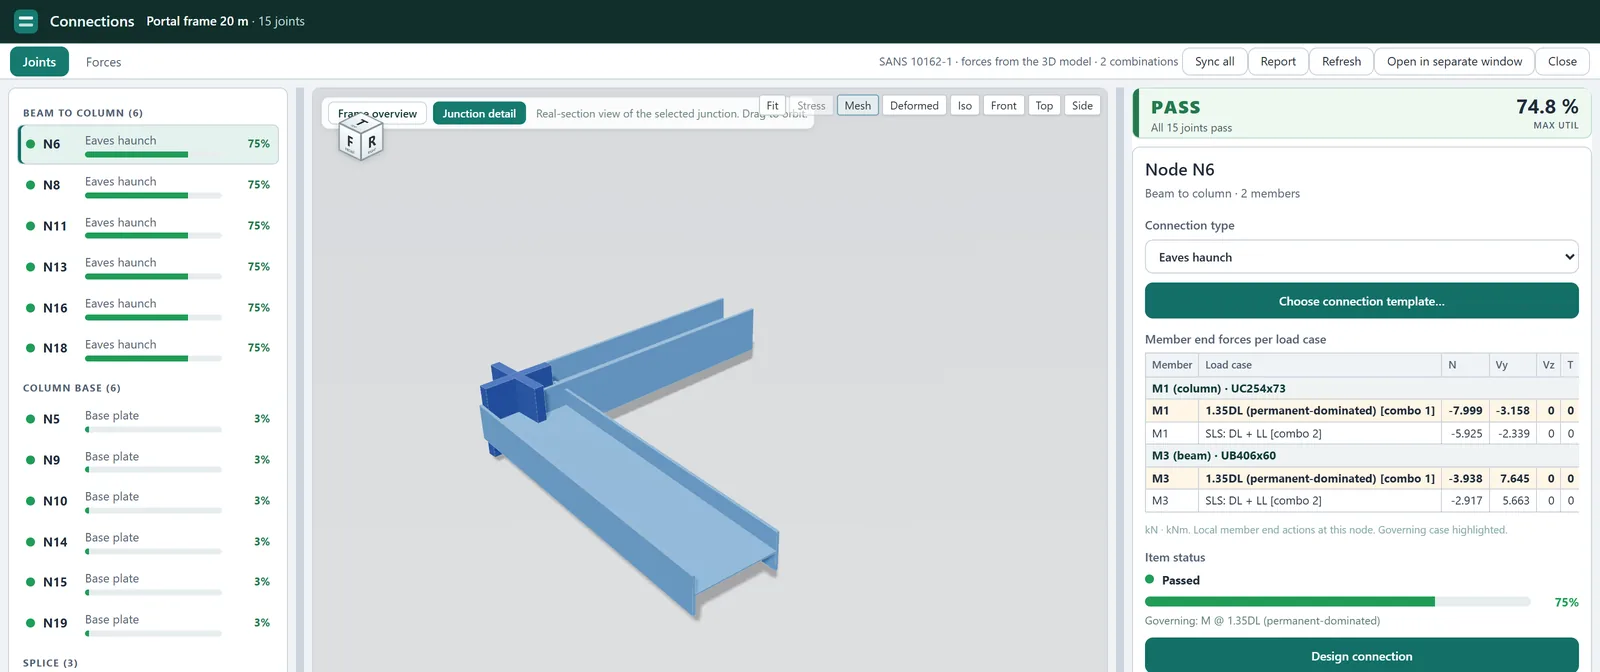Click Open in separate window
1600x672 pixels.
tap(1455, 62)
